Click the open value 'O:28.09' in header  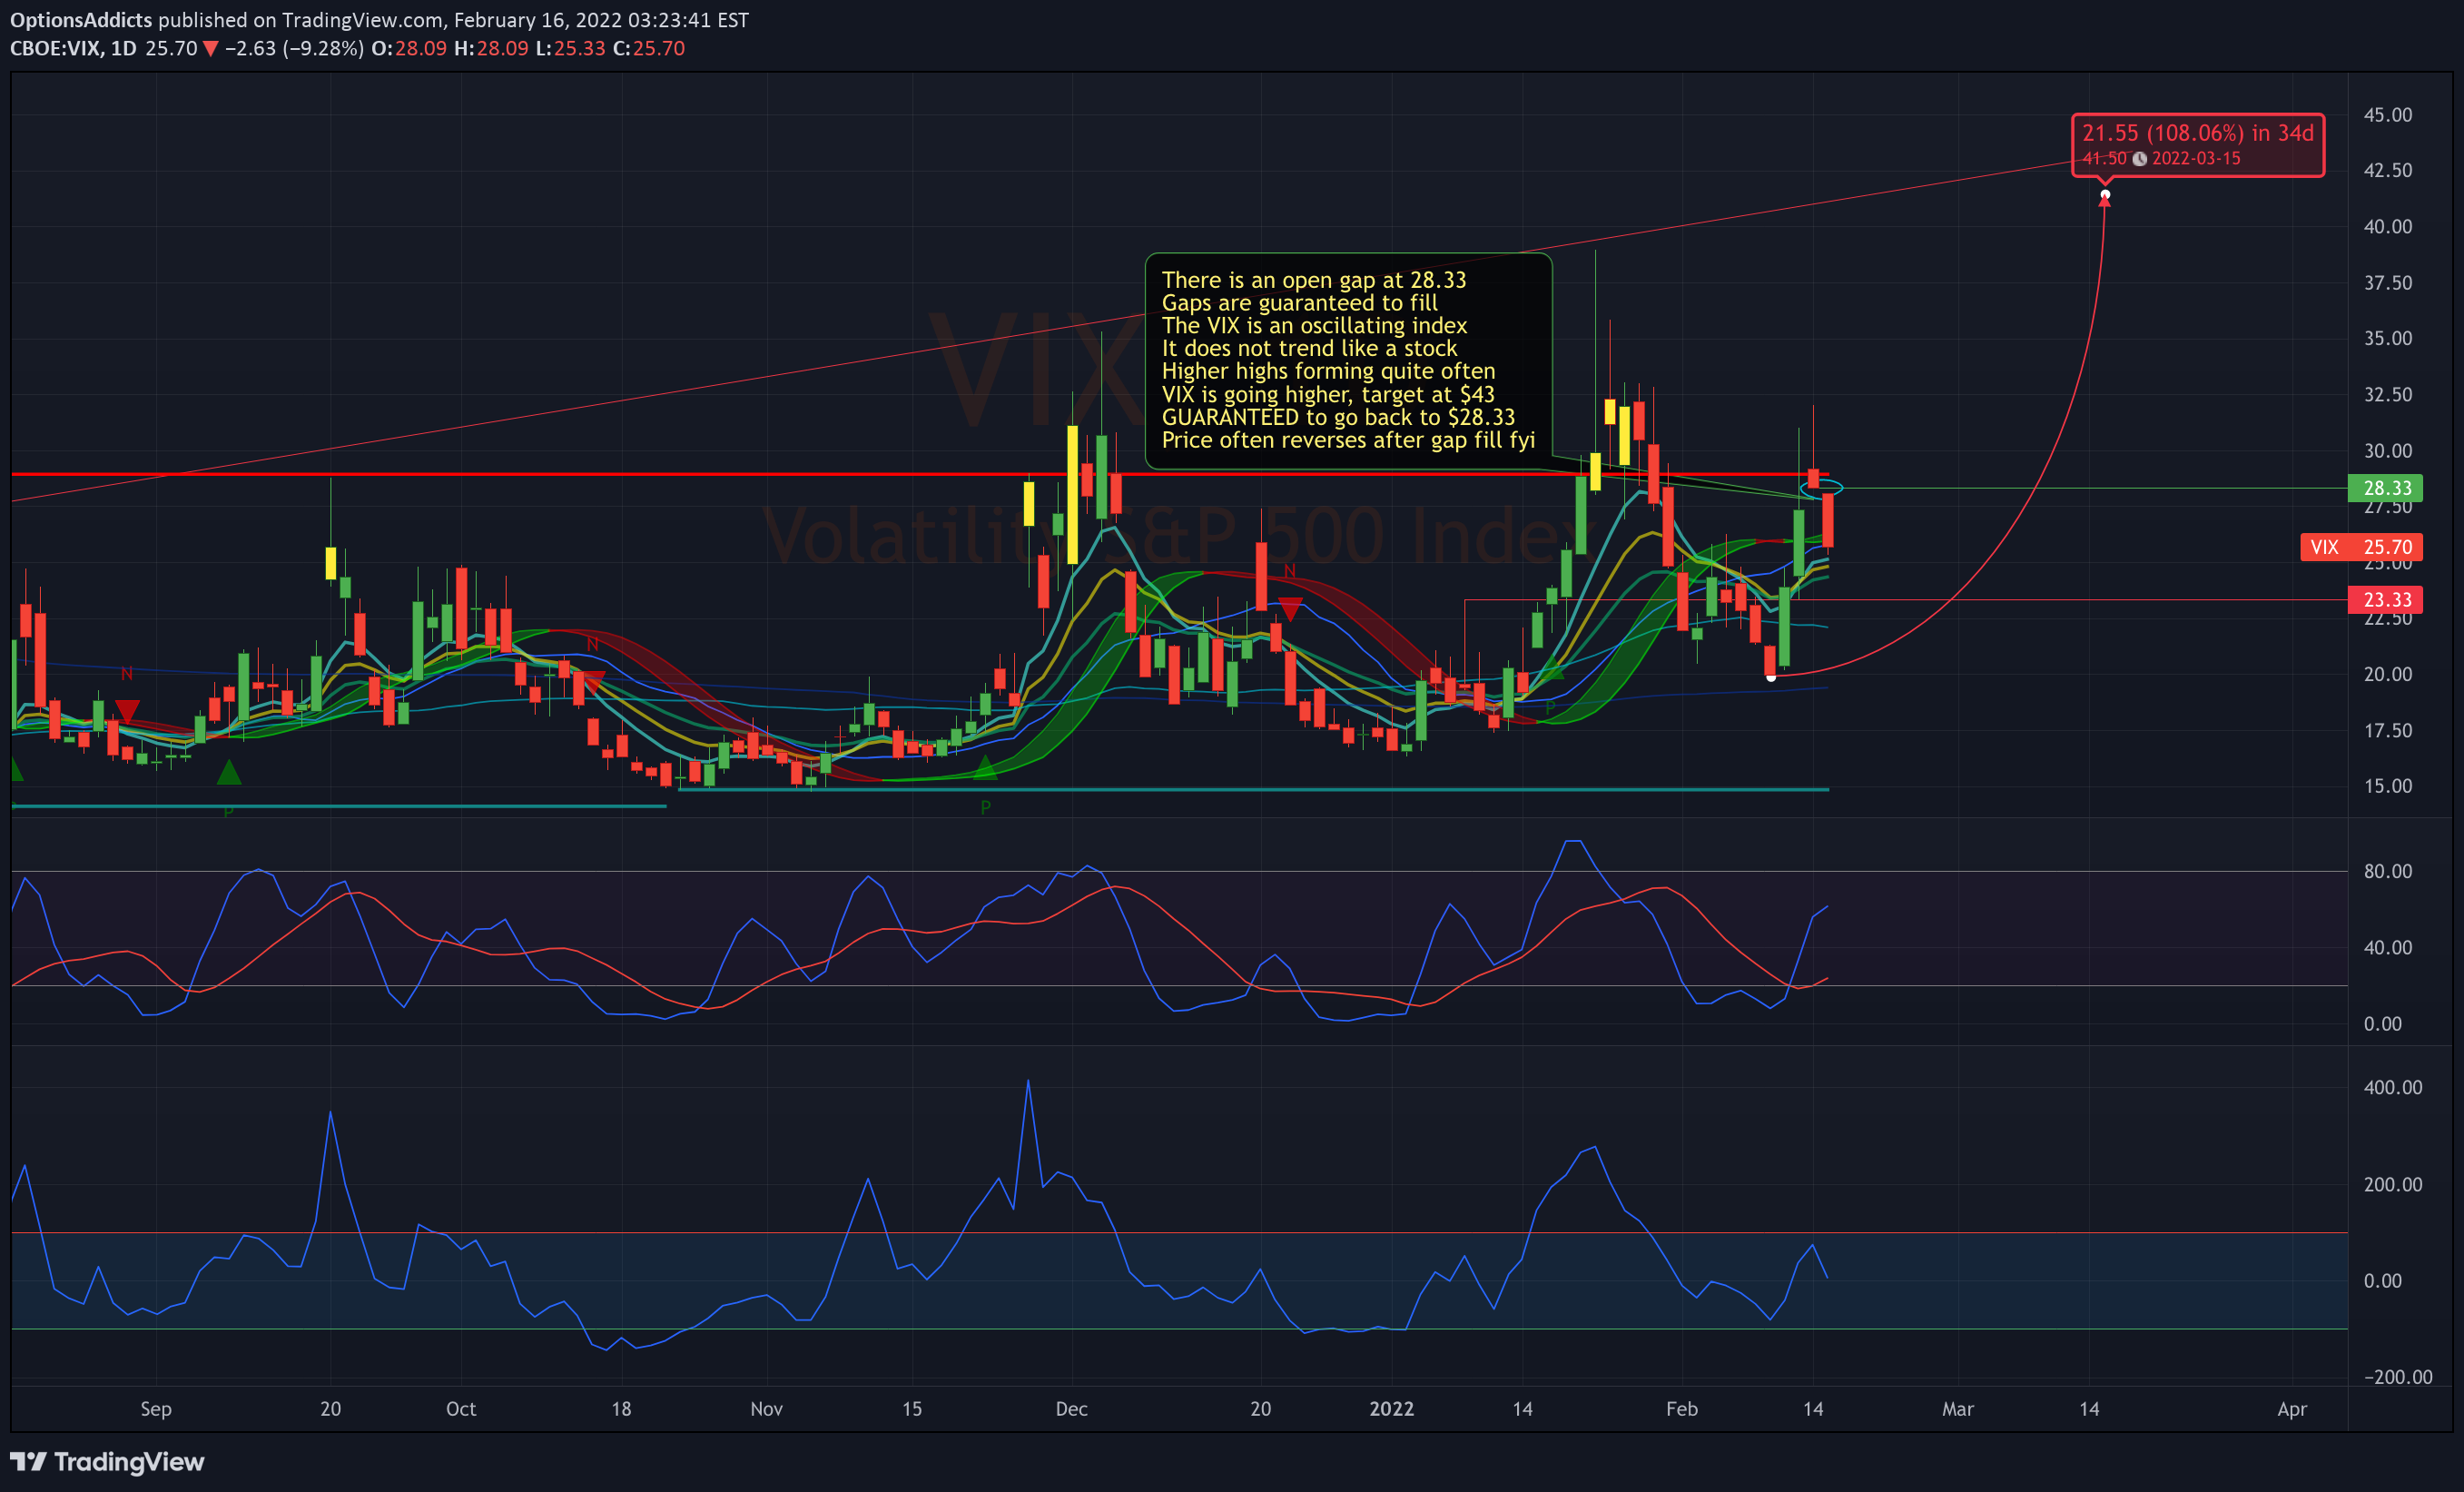pos(409,48)
